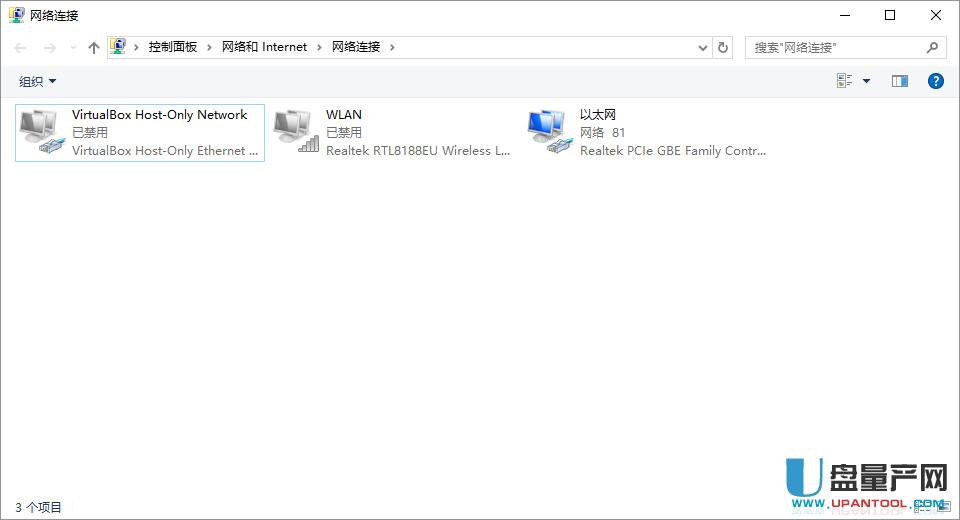Go up one folder level

click(94, 47)
